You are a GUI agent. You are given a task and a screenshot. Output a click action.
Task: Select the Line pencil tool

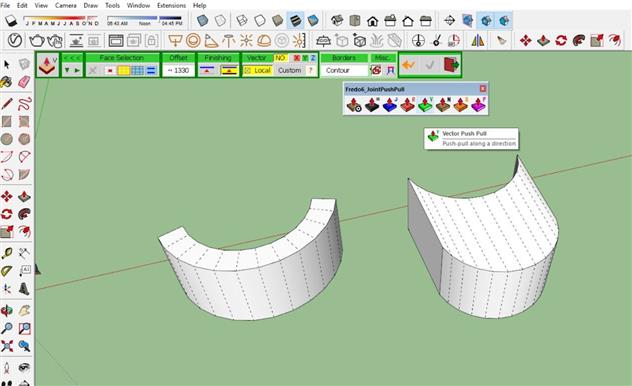pyautogui.click(x=7, y=104)
